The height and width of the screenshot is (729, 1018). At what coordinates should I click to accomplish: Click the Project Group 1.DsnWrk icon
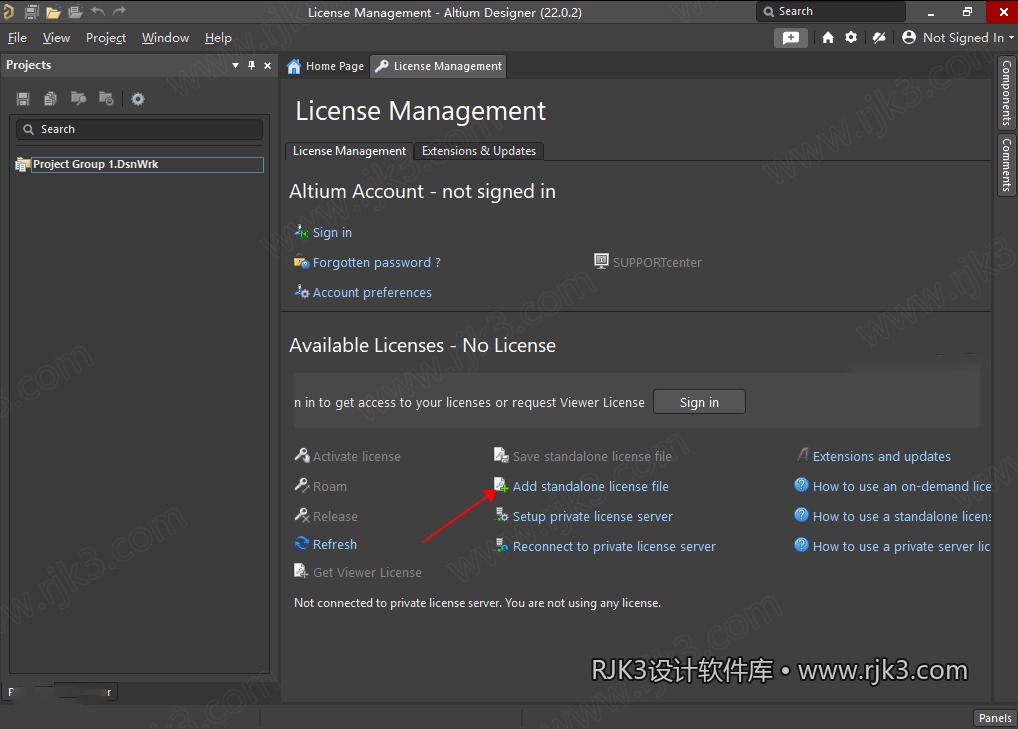tap(23, 165)
